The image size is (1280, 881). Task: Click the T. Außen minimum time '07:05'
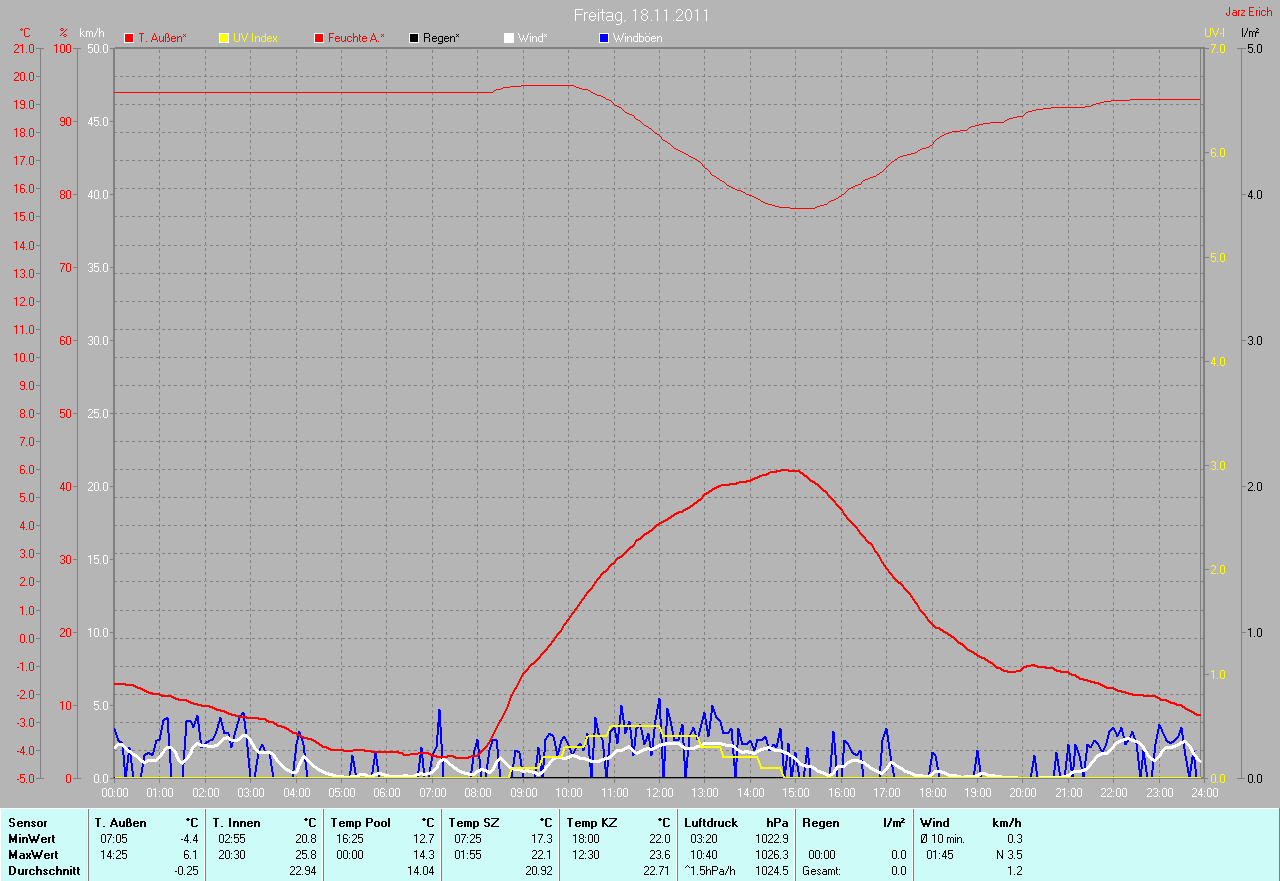pos(115,839)
